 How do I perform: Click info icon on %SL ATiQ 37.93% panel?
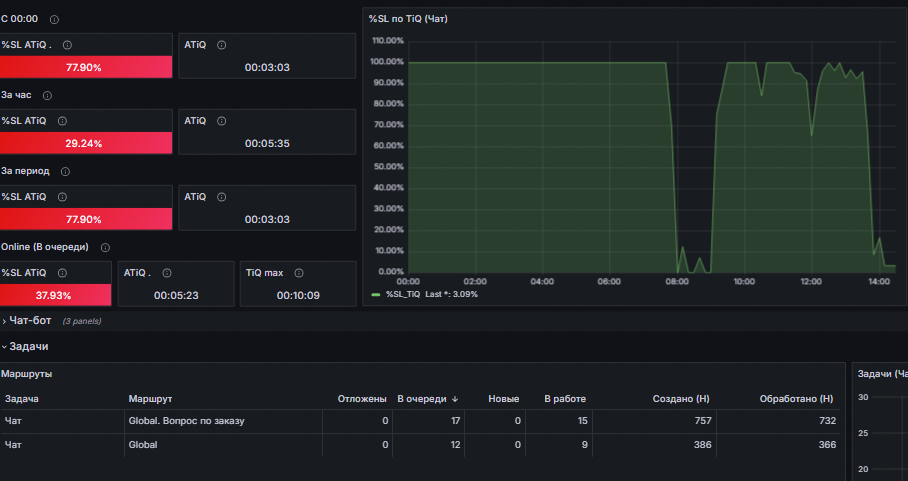pos(62,273)
